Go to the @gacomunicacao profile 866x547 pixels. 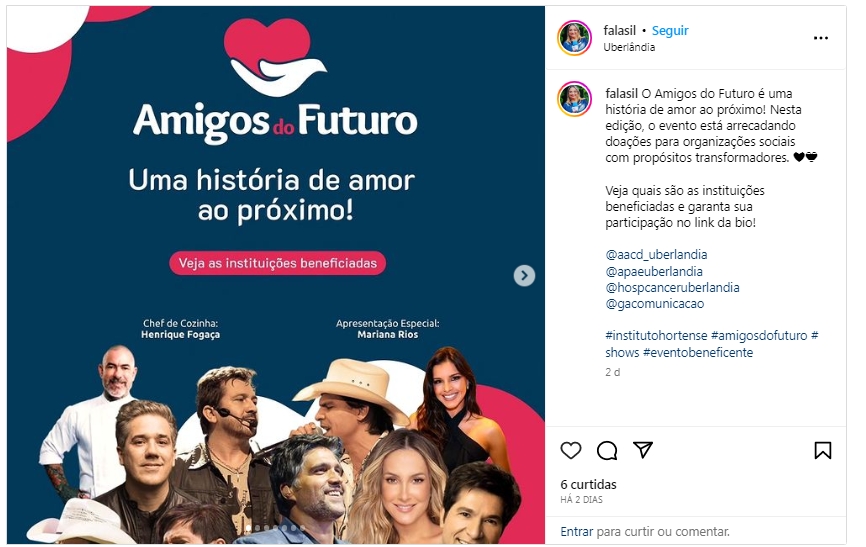(x=654, y=303)
